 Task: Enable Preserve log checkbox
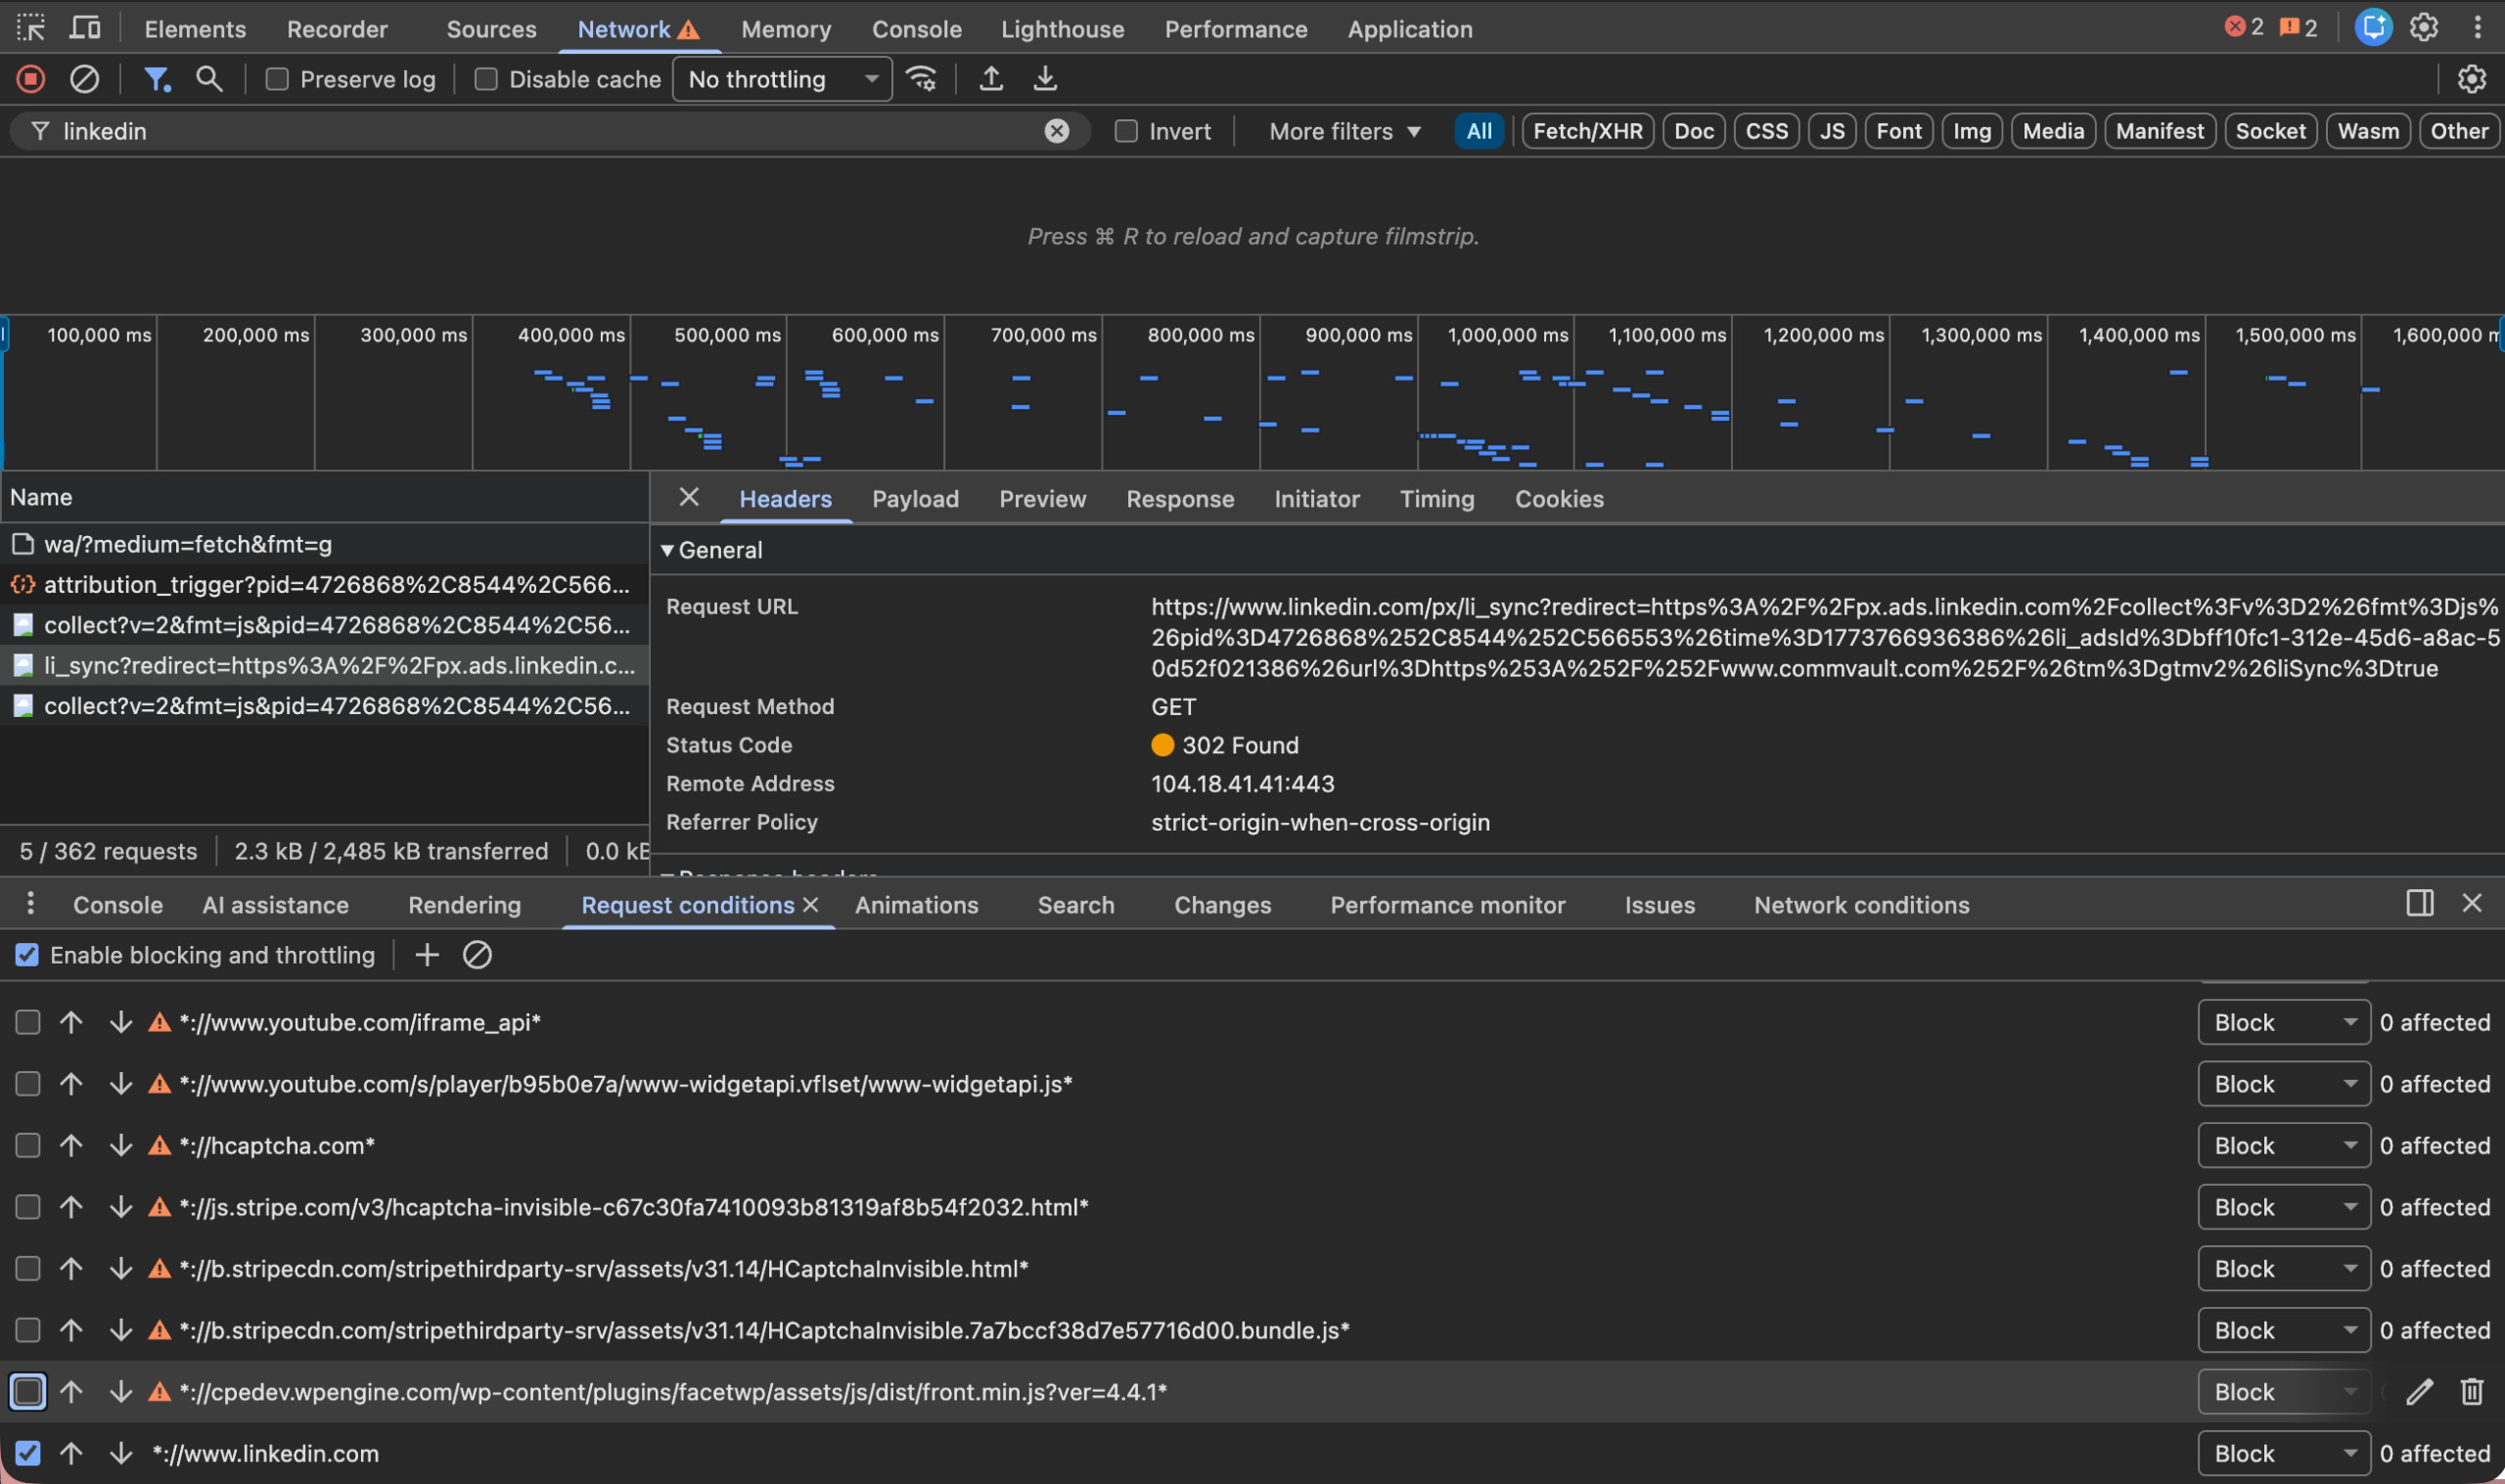click(277, 79)
